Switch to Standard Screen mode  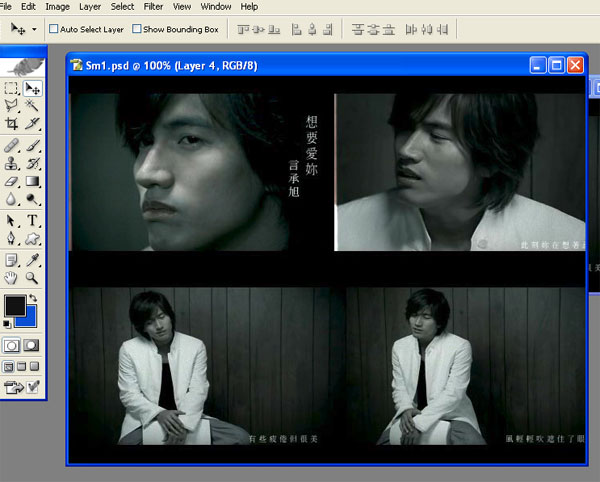click(x=8, y=367)
